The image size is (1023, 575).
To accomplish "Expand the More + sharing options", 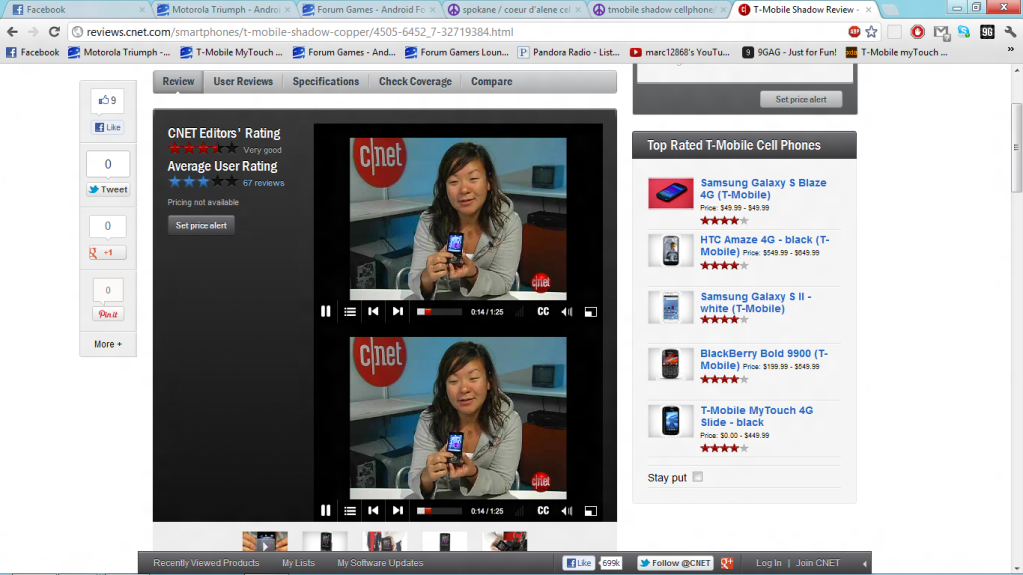I will tap(108, 344).
